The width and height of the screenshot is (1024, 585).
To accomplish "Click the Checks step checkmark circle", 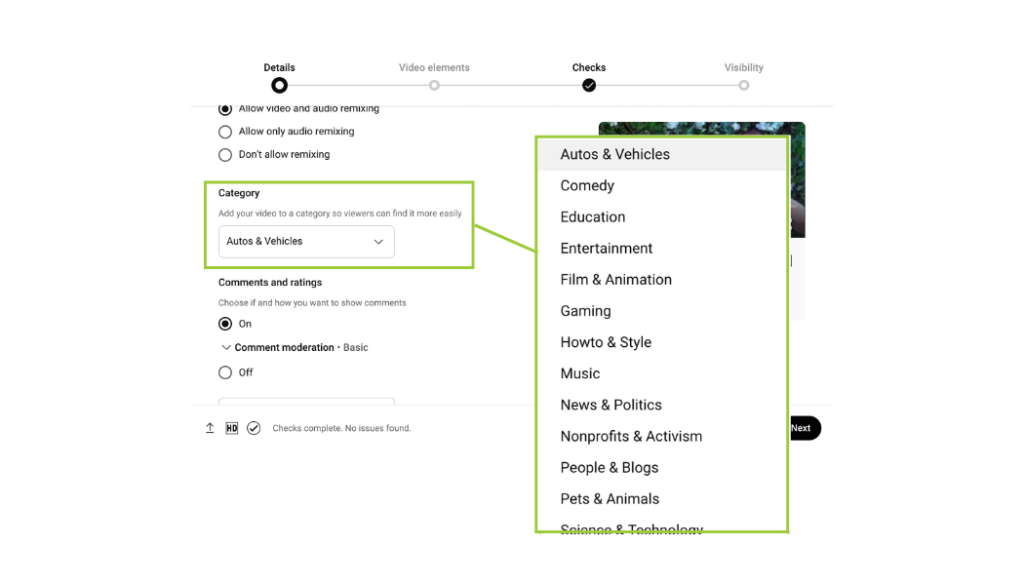I will [x=589, y=86].
